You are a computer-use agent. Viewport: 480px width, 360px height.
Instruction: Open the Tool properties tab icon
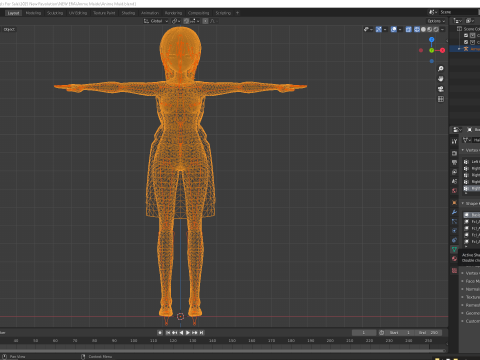coord(454,141)
